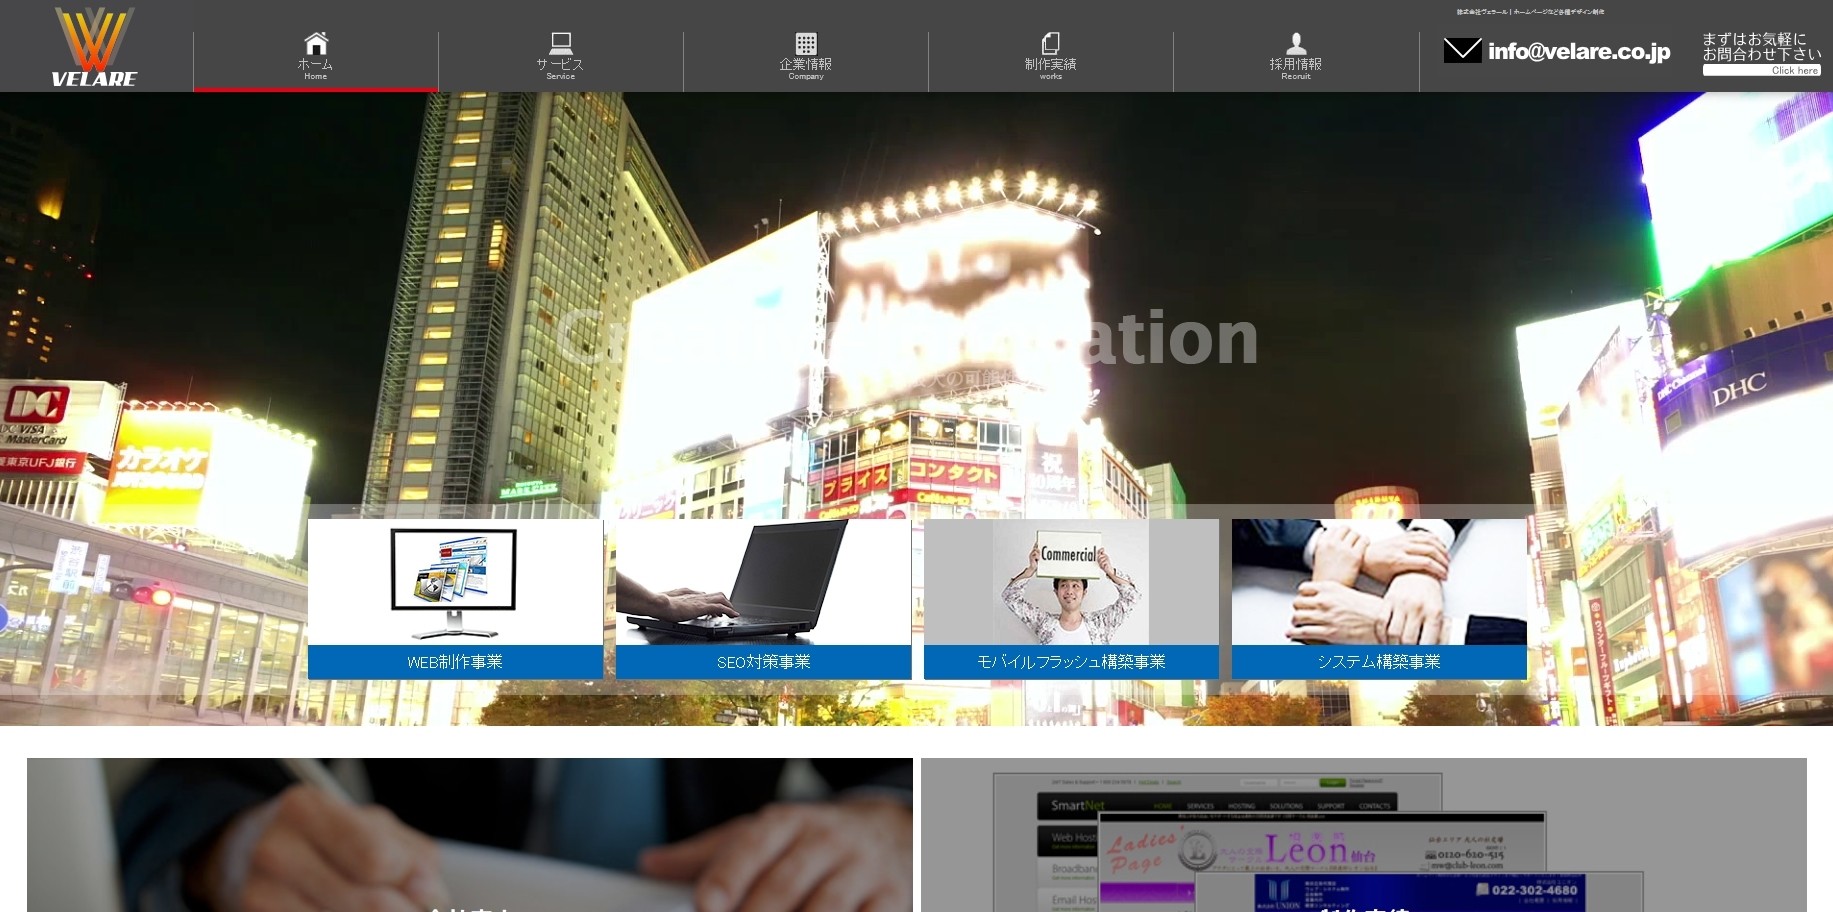Open the hand writing banner image
1833x912 pixels.
point(469,835)
